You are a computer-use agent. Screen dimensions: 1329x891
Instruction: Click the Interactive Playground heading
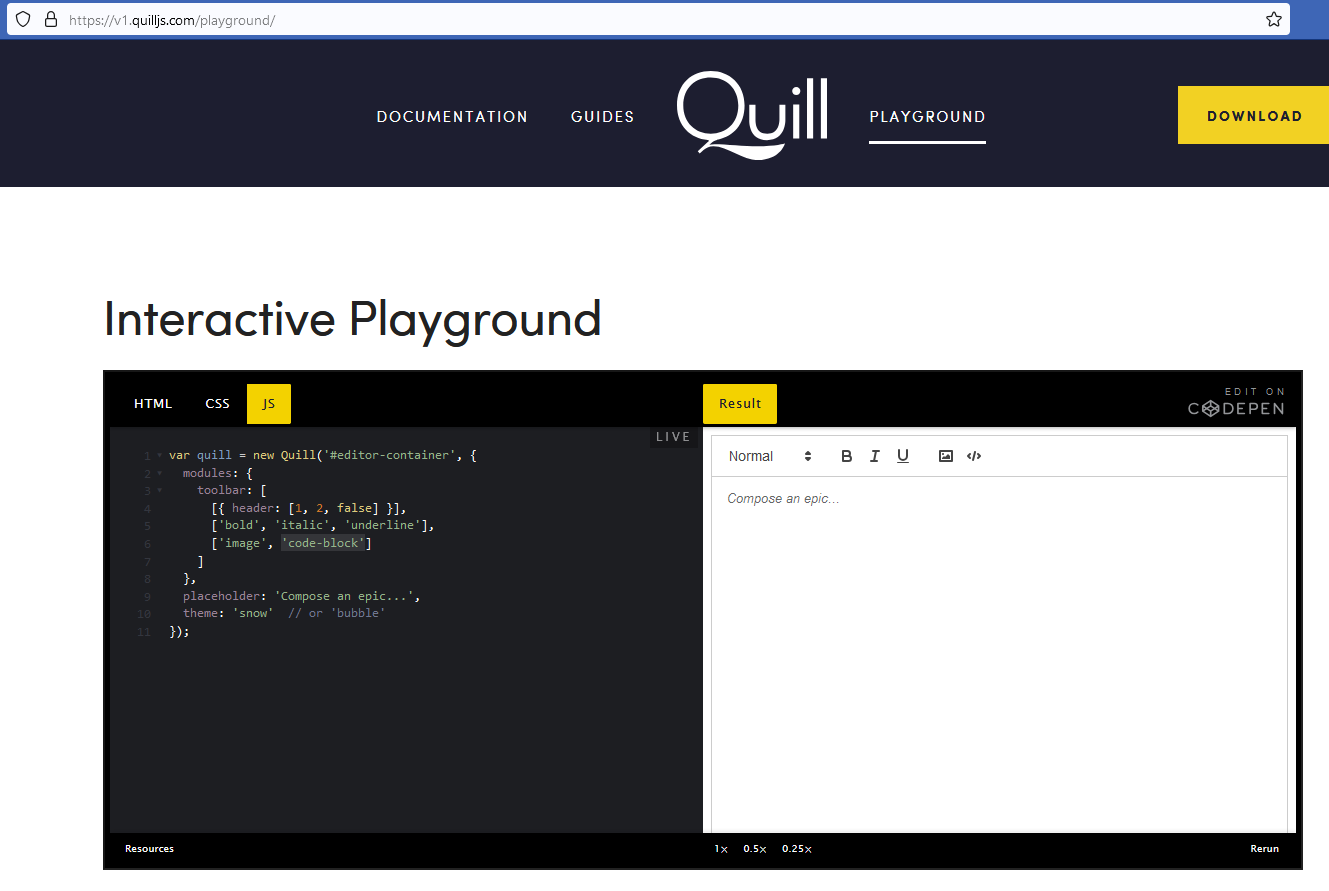tap(352, 319)
